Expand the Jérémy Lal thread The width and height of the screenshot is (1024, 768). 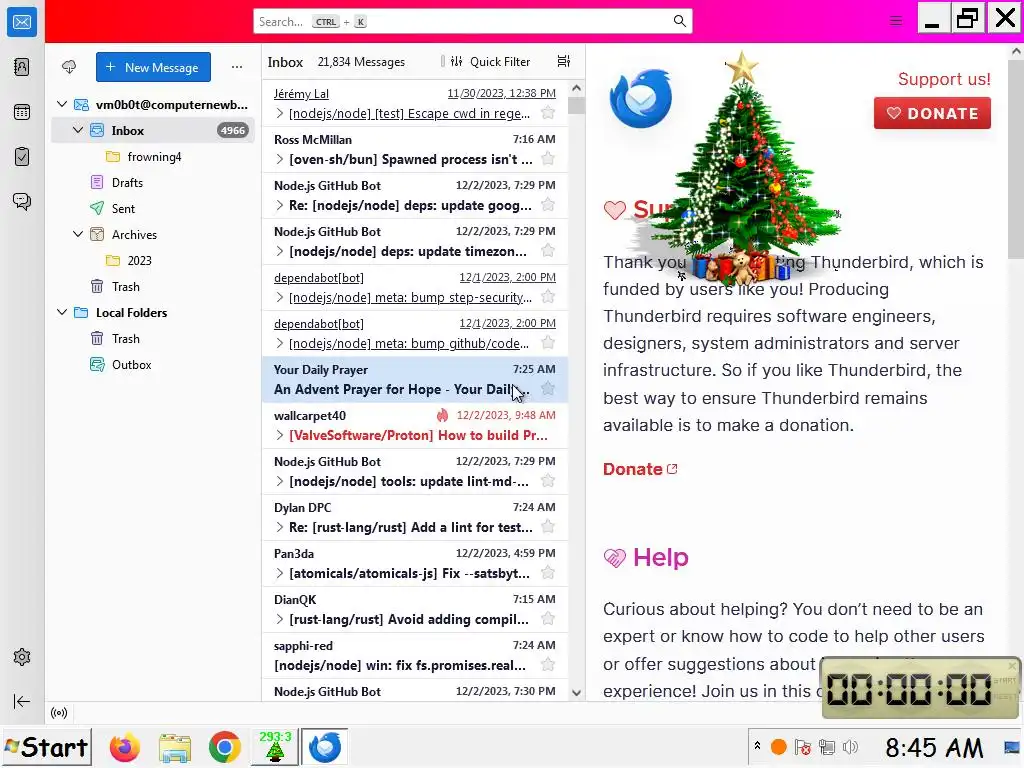point(280,114)
